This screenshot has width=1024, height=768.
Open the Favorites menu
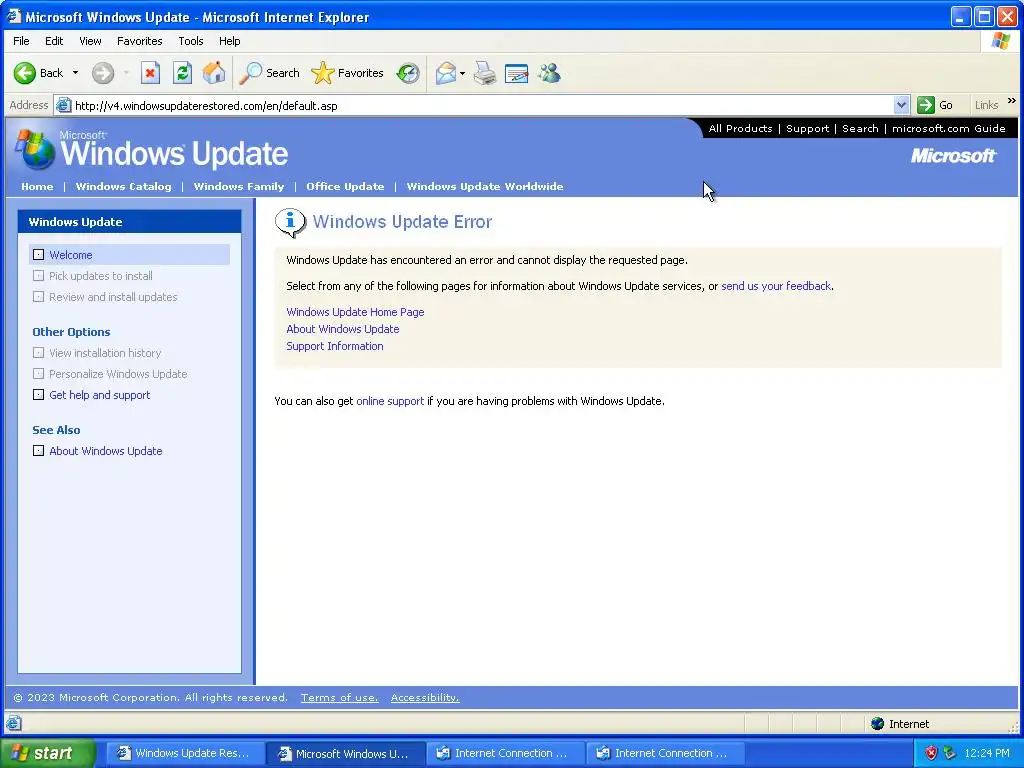140,41
